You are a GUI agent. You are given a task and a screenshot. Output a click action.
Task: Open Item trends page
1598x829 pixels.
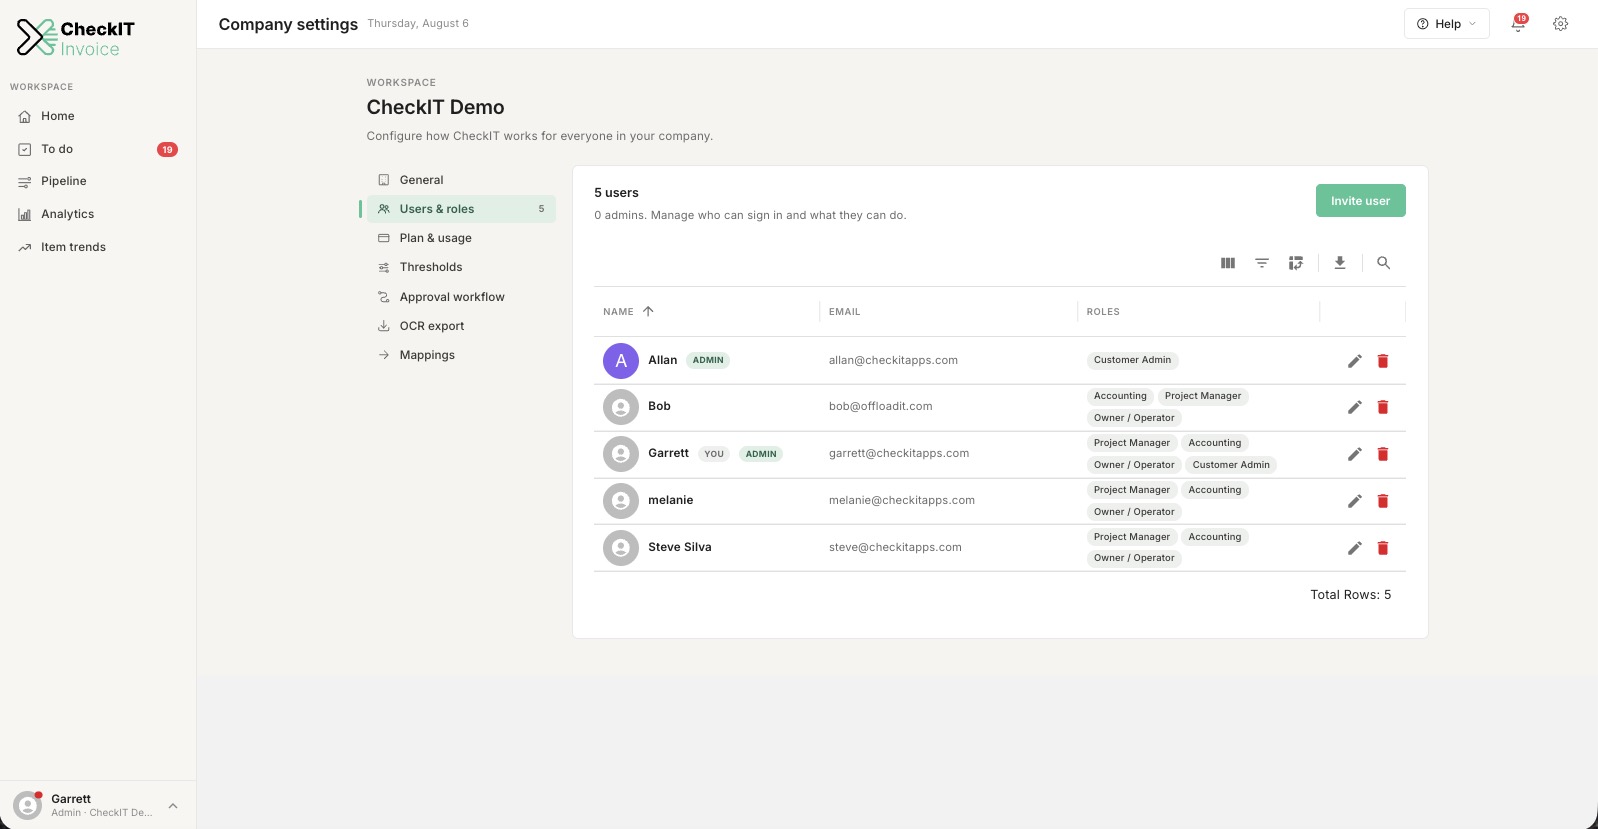pyautogui.click(x=98, y=247)
